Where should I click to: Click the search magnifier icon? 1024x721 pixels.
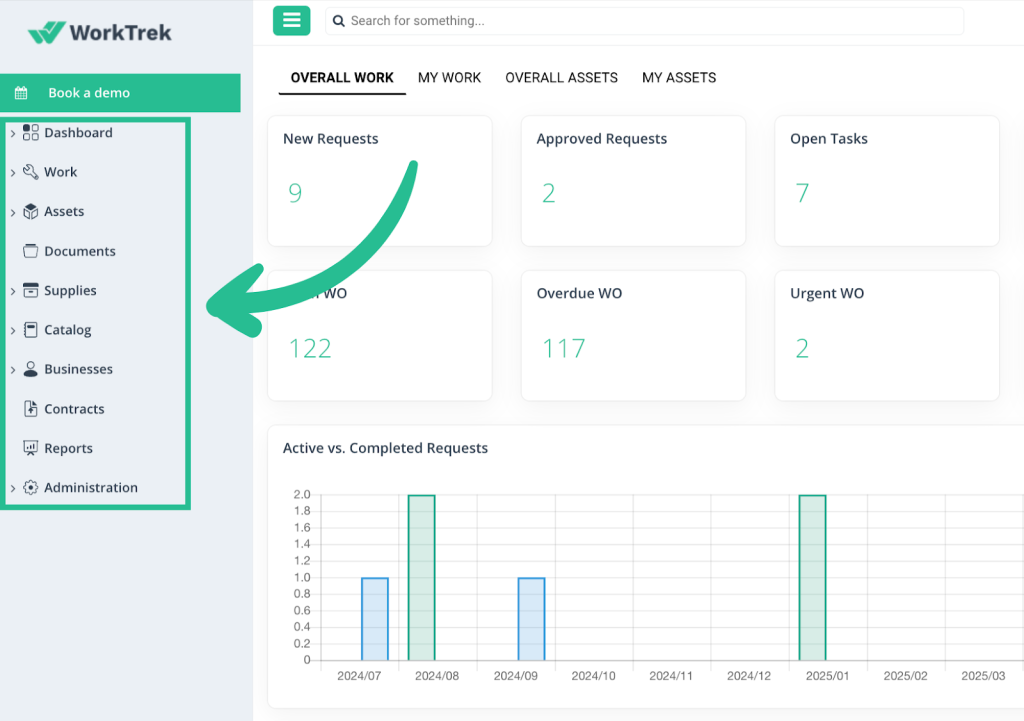click(338, 20)
